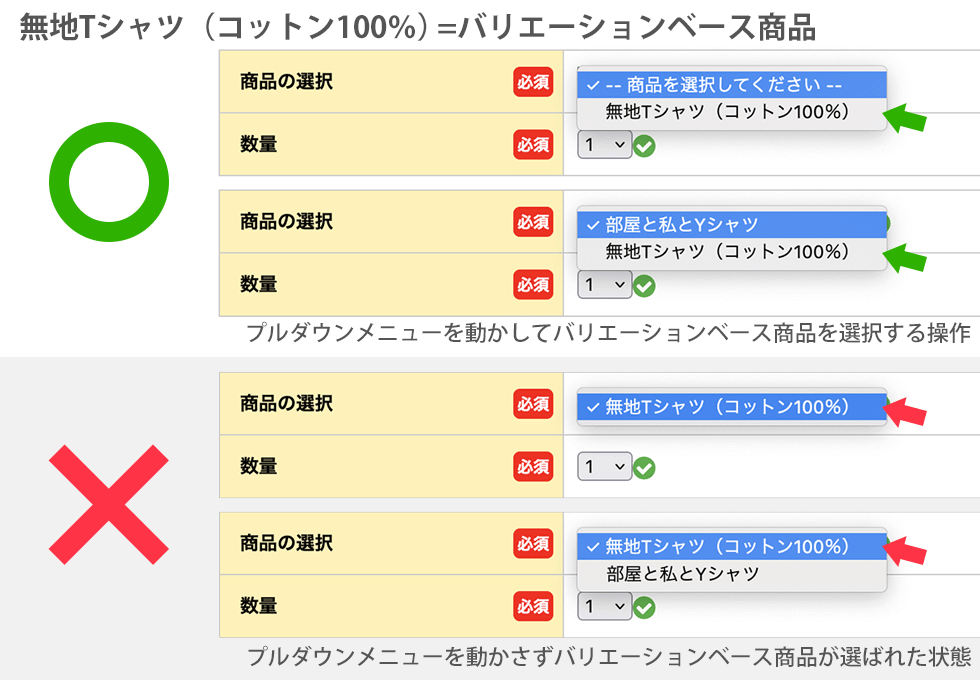Open the first 数量 quantity dropdown
Image resolution: width=980 pixels, height=680 pixels.
(x=604, y=145)
